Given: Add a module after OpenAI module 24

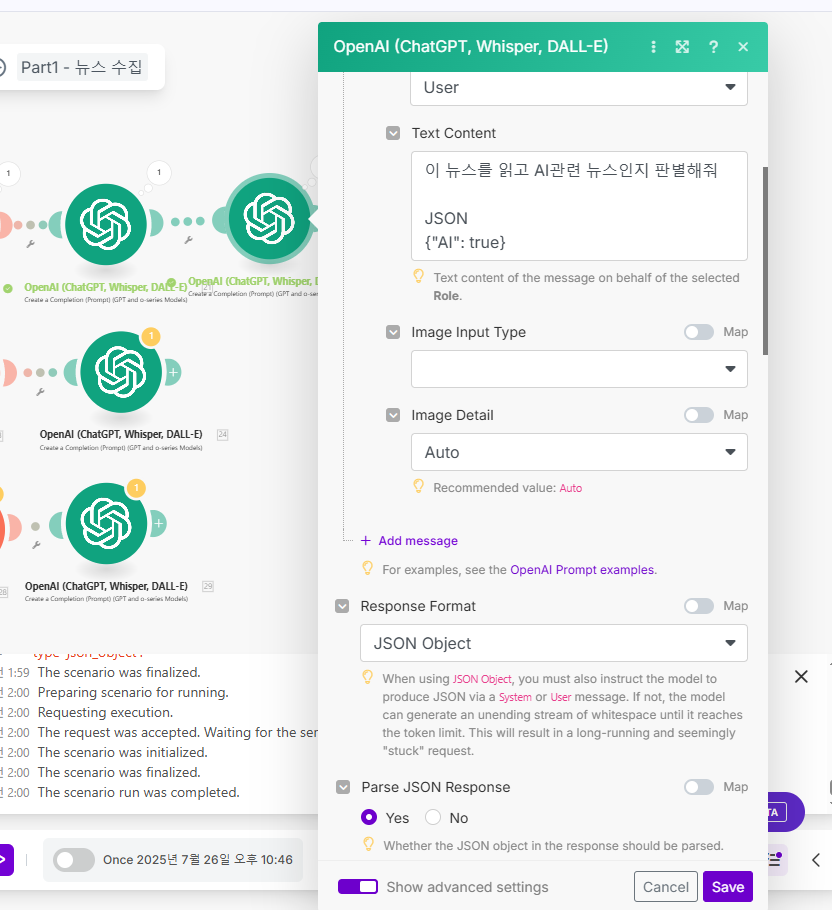Looking at the screenshot, I should point(173,372).
